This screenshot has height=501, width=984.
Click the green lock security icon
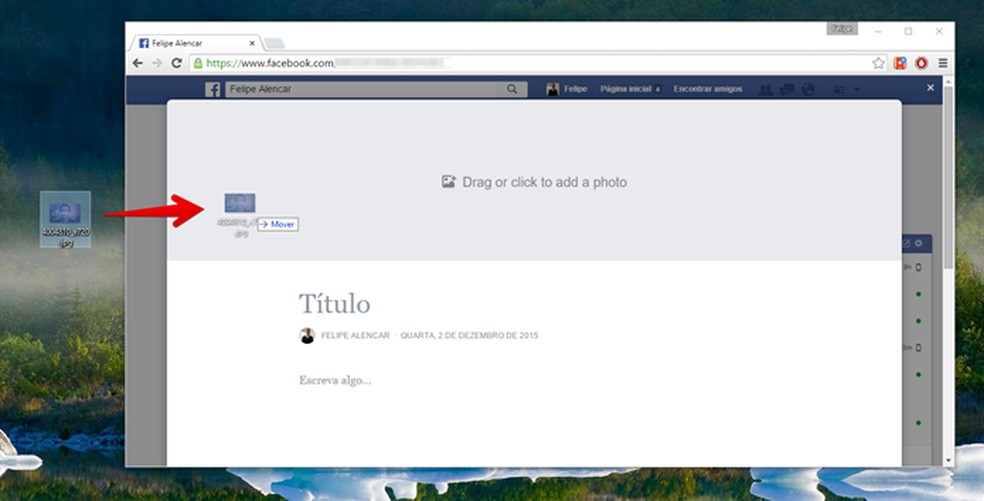[x=198, y=63]
